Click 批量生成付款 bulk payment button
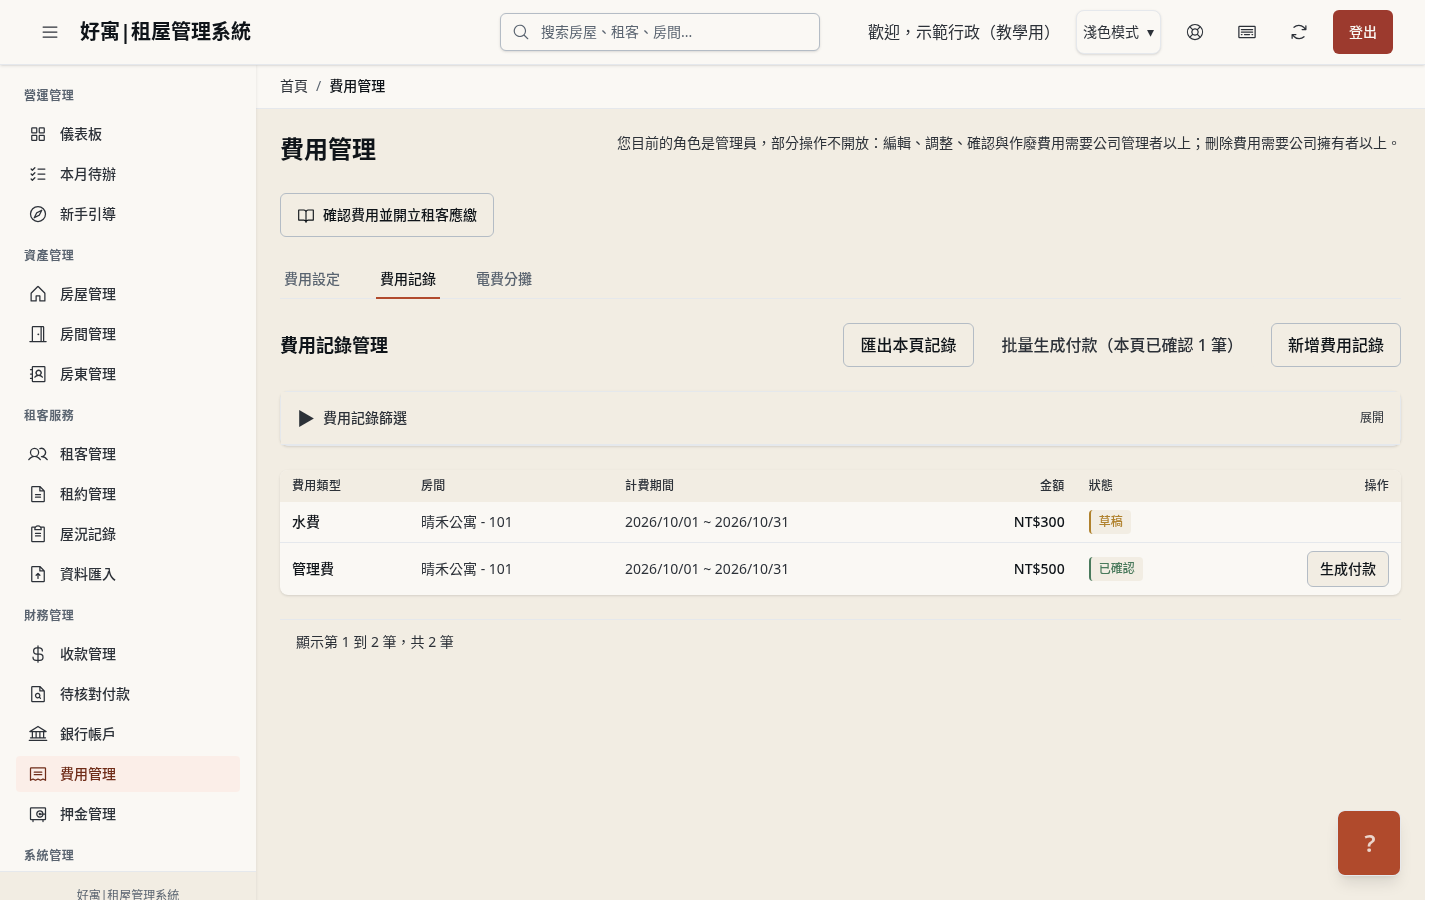 point(1122,345)
